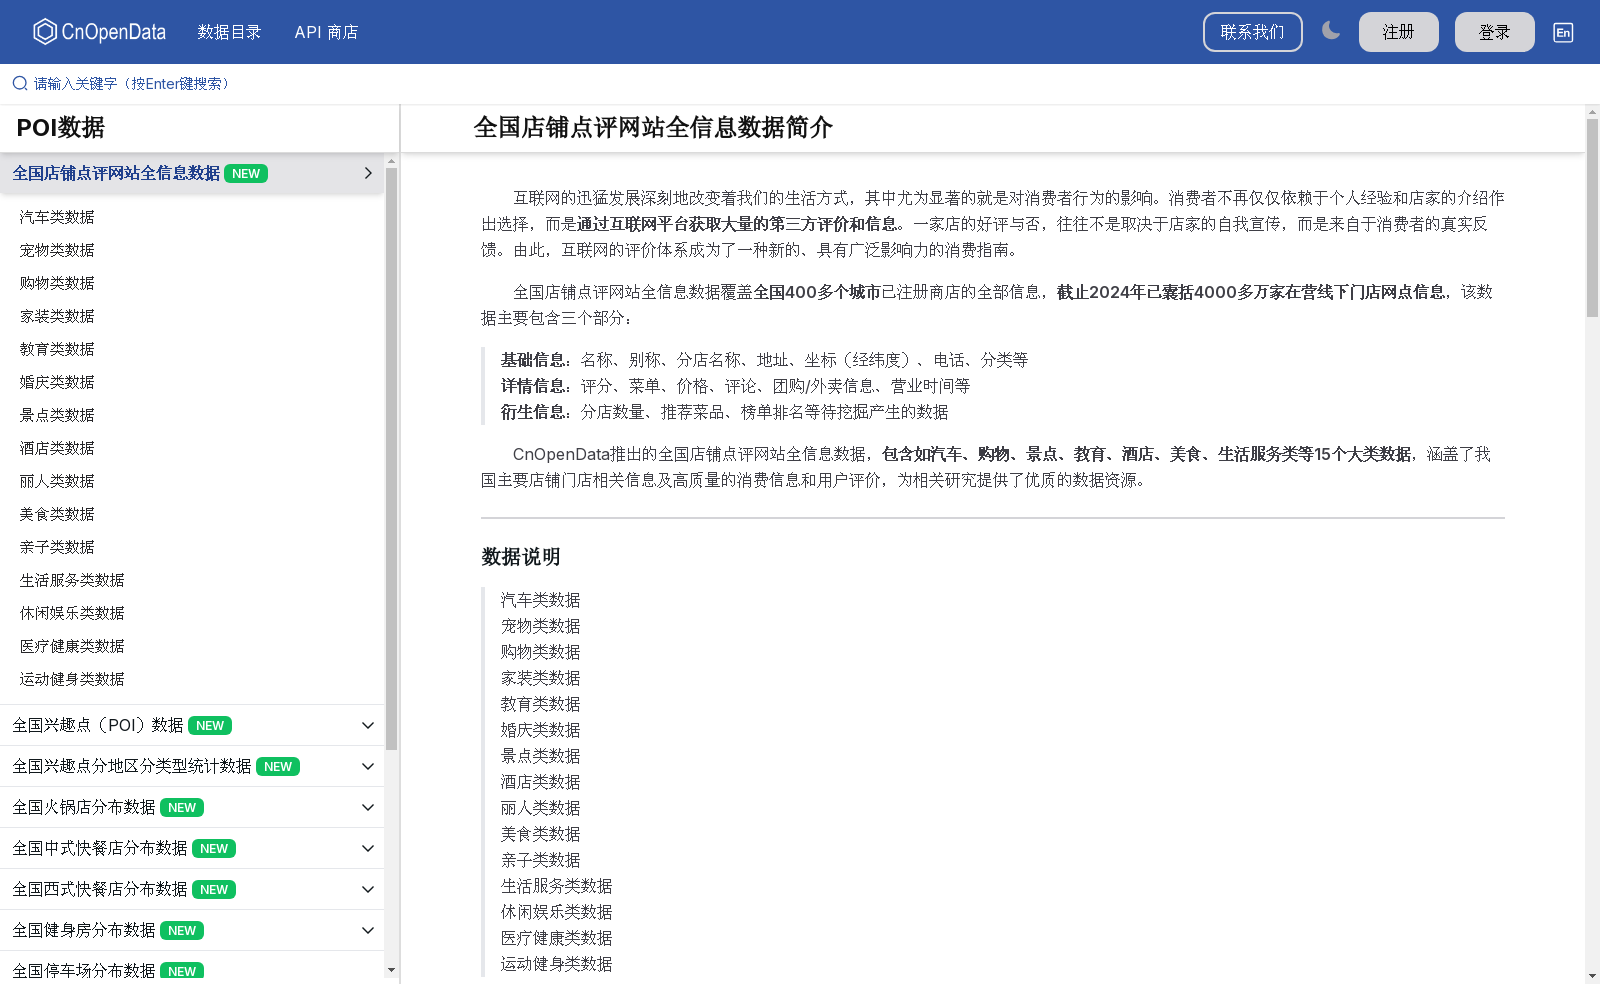Click sidebar scrollbar up arrow
Image resolution: width=1600 pixels, height=1000 pixels.
coord(391,161)
